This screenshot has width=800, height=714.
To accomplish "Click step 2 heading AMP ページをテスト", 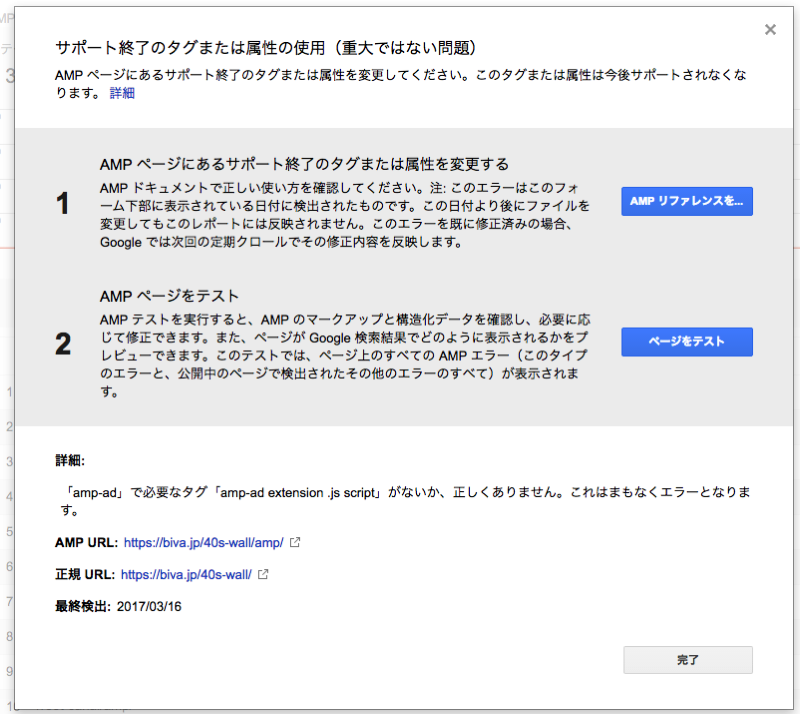I will click(x=169, y=296).
